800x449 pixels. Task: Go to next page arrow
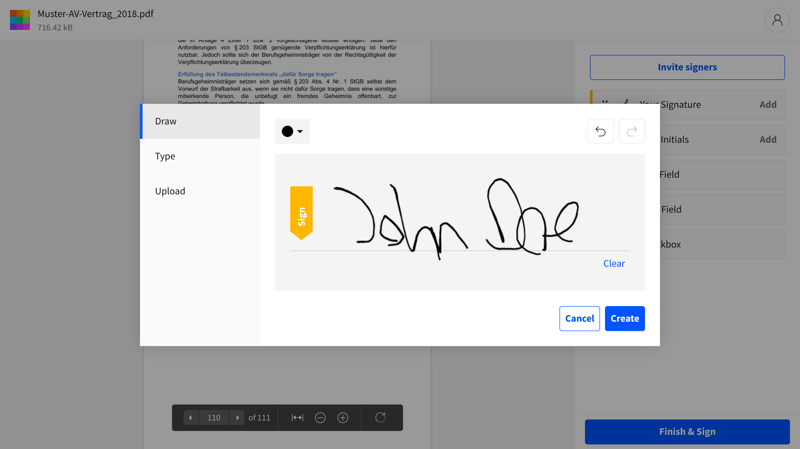click(x=237, y=417)
